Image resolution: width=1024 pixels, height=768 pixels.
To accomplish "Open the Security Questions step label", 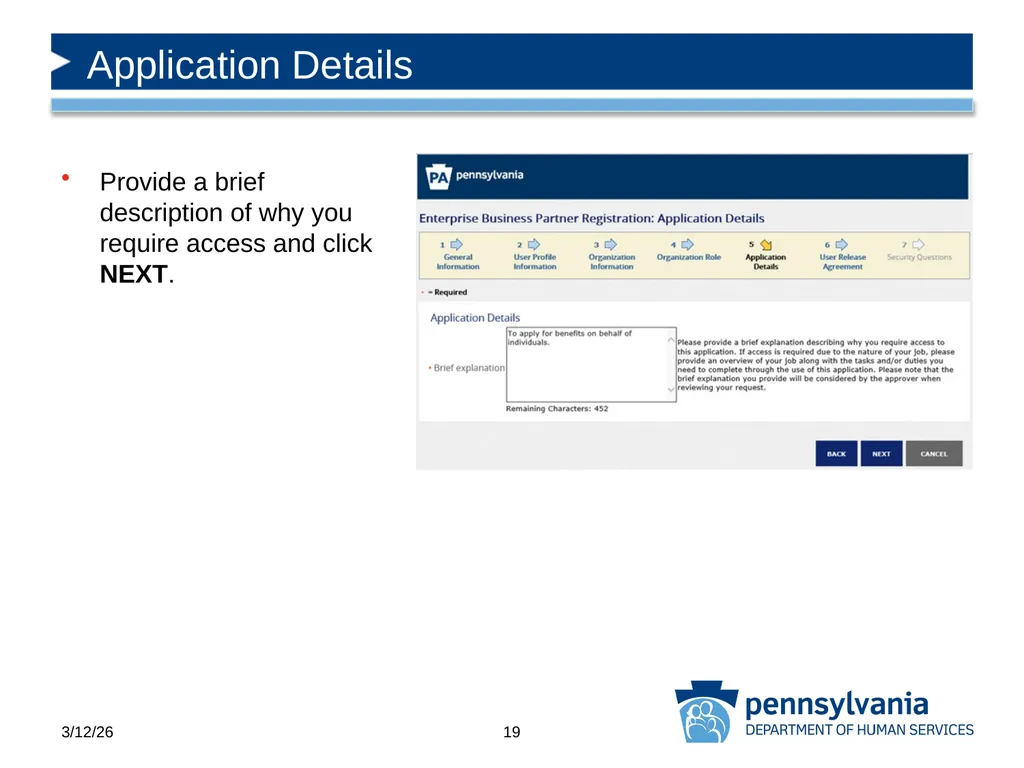I will click(920, 257).
